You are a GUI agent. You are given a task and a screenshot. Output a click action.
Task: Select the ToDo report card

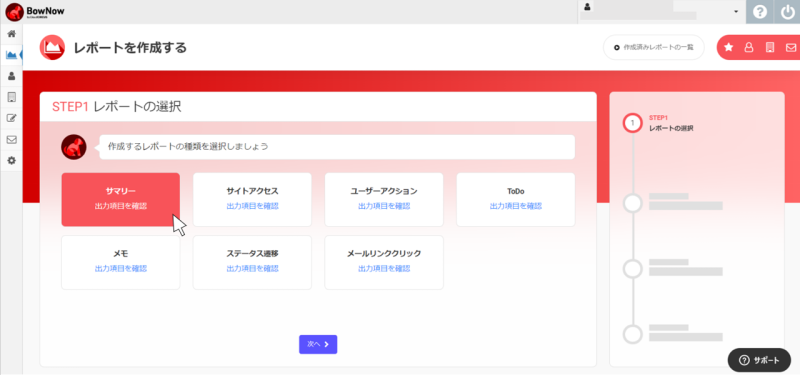coord(516,199)
